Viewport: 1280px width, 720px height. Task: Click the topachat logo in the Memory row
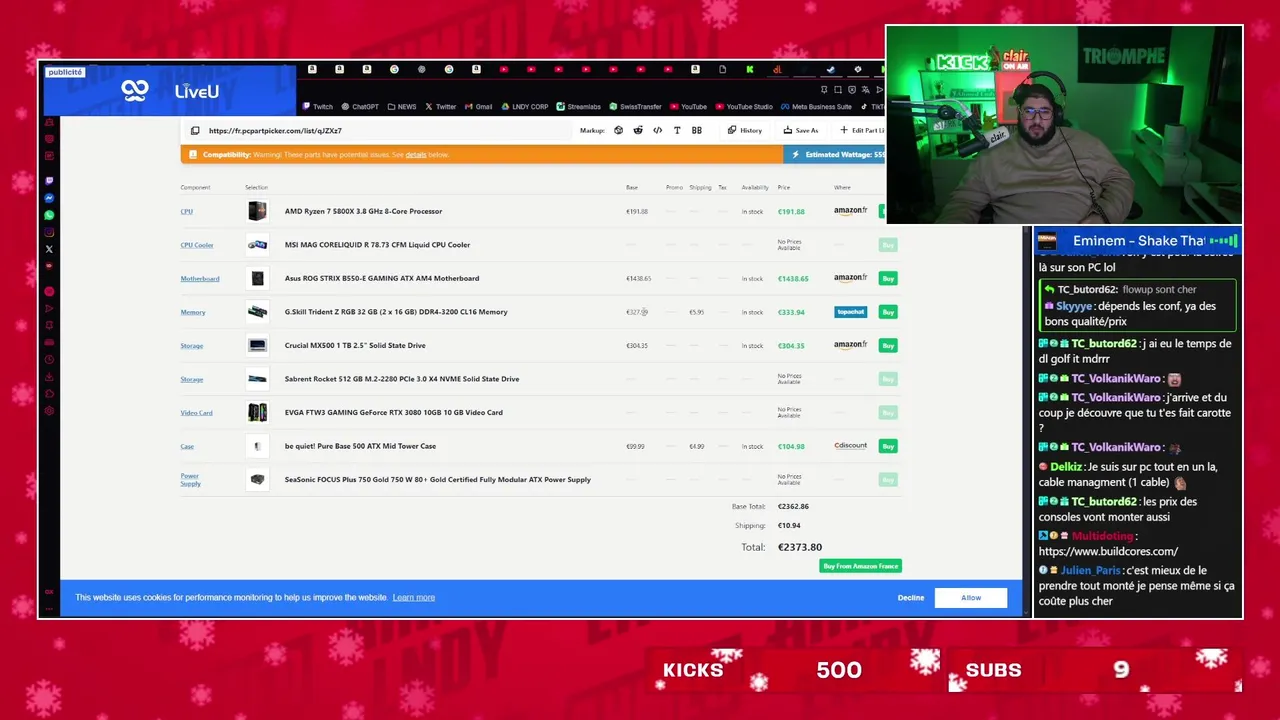click(x=850, y=312)
